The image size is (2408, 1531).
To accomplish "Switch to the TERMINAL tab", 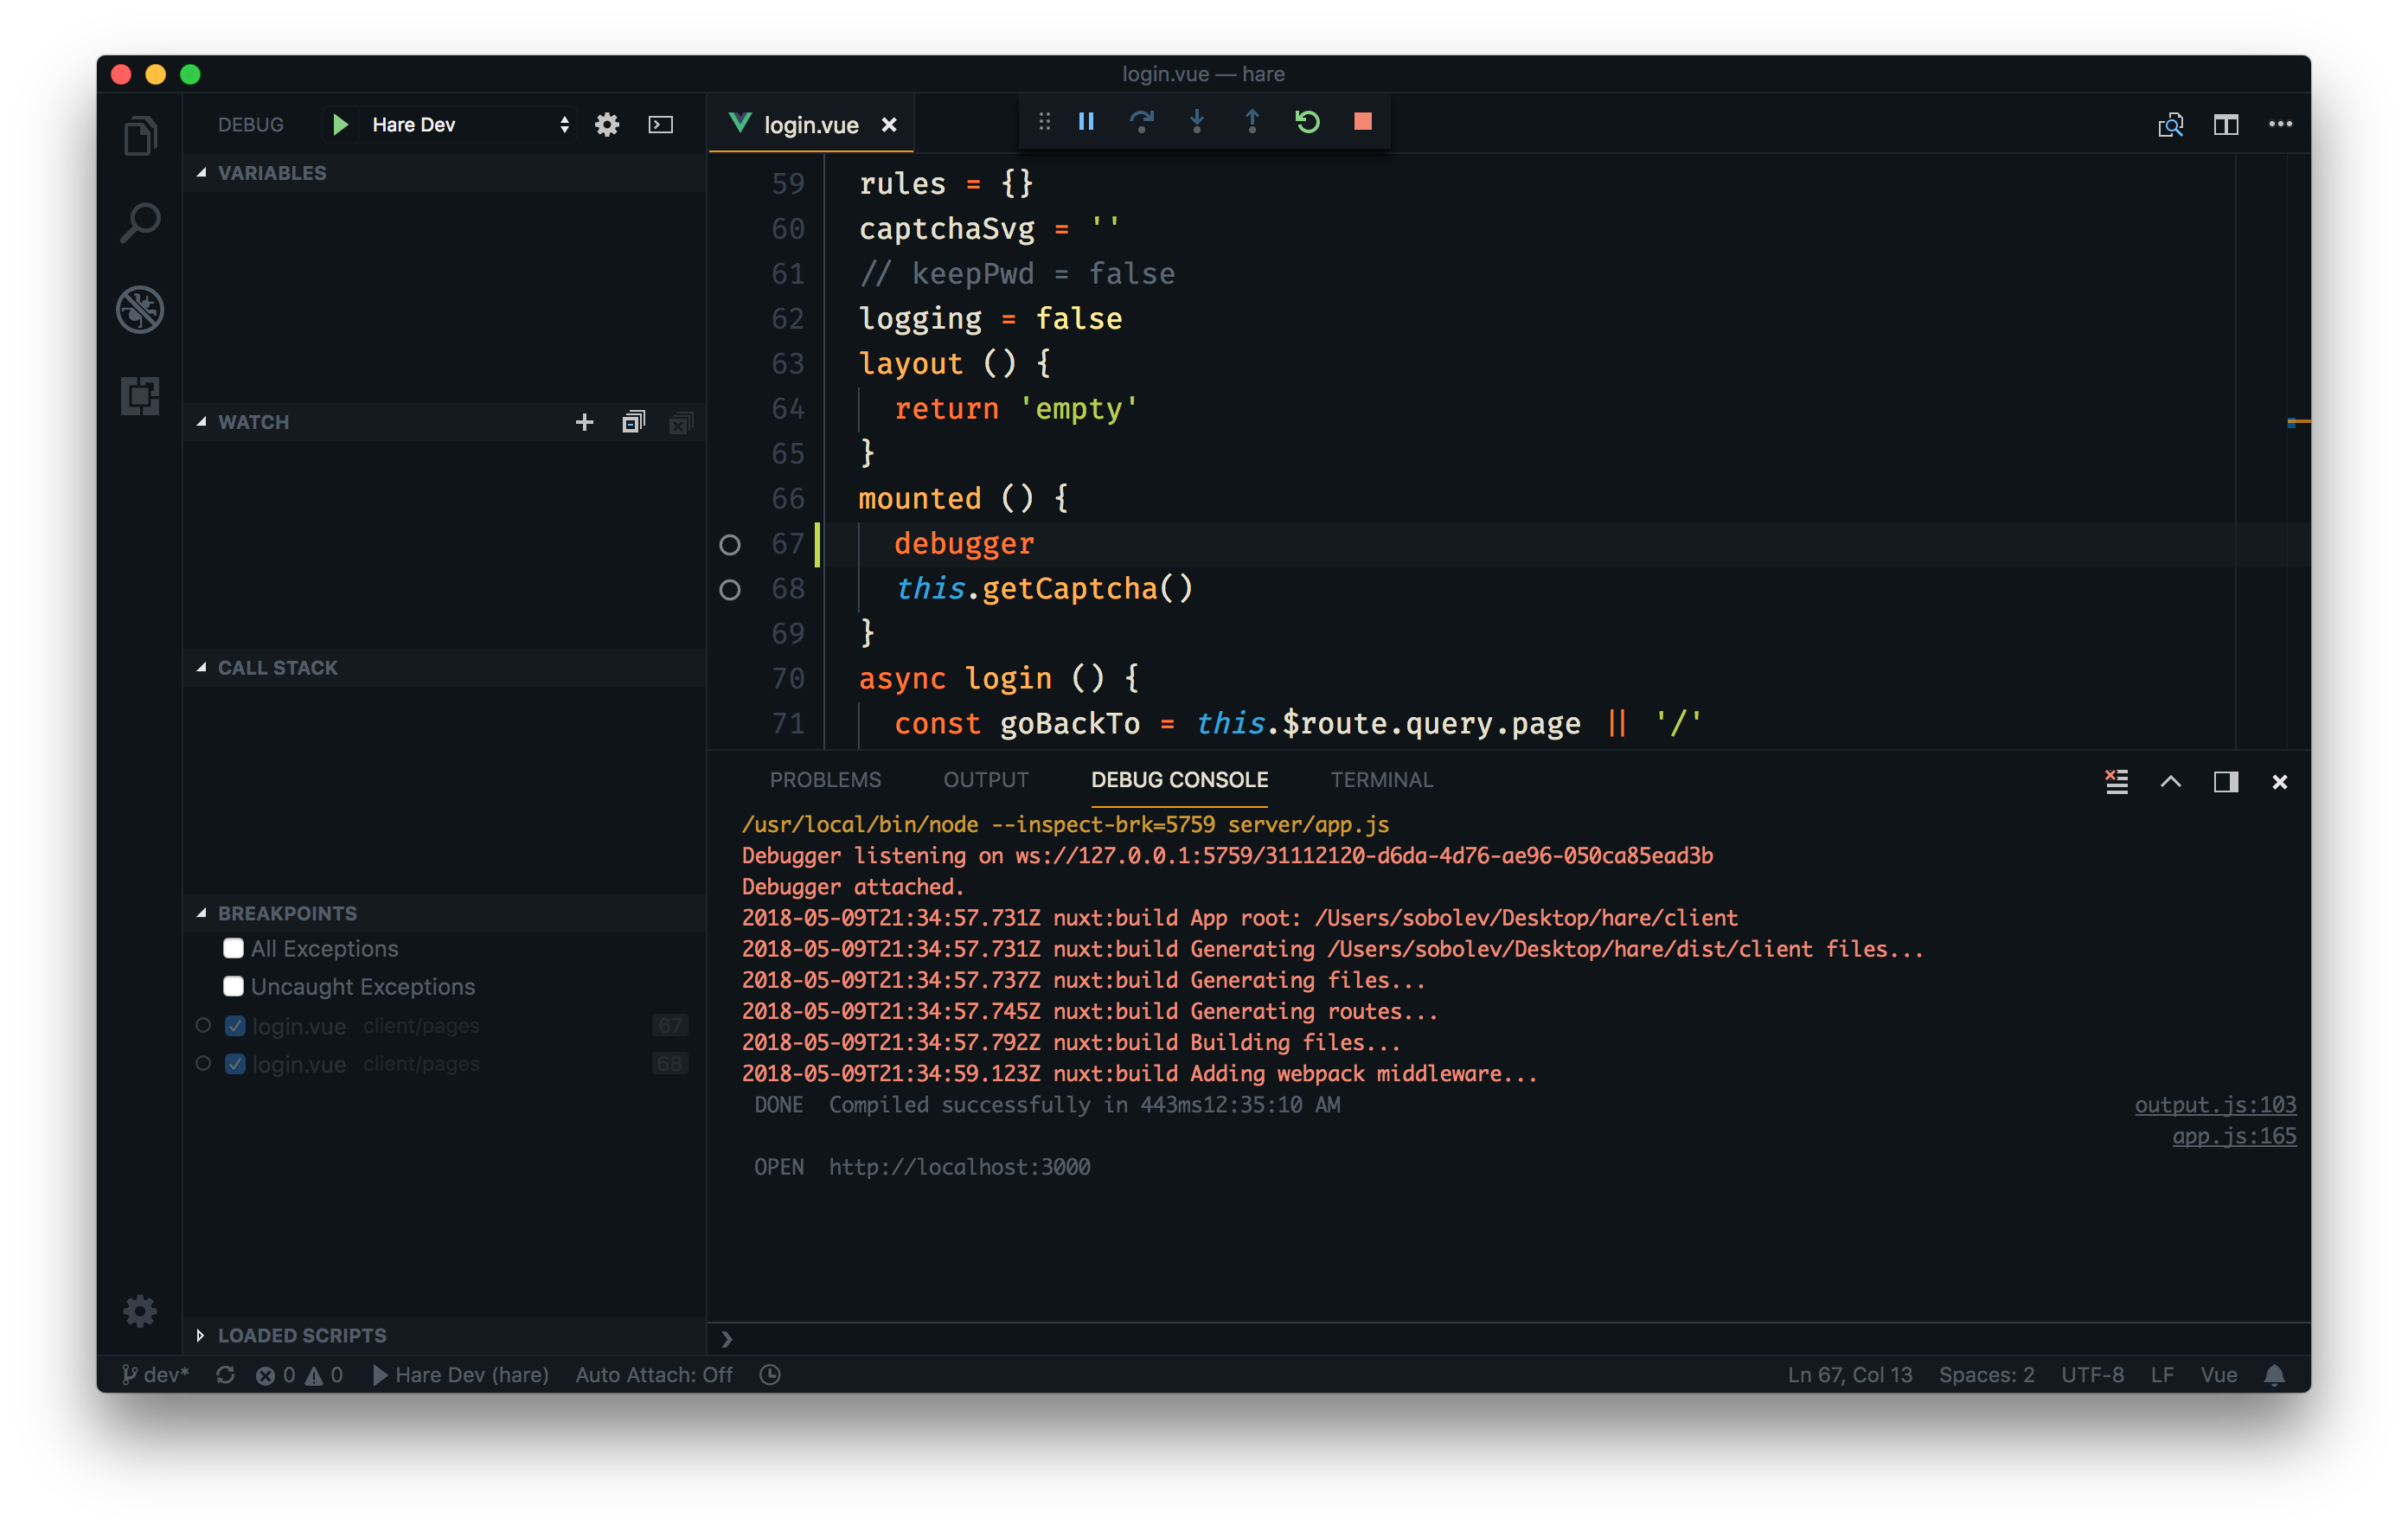I will (x=1381, y=780).
